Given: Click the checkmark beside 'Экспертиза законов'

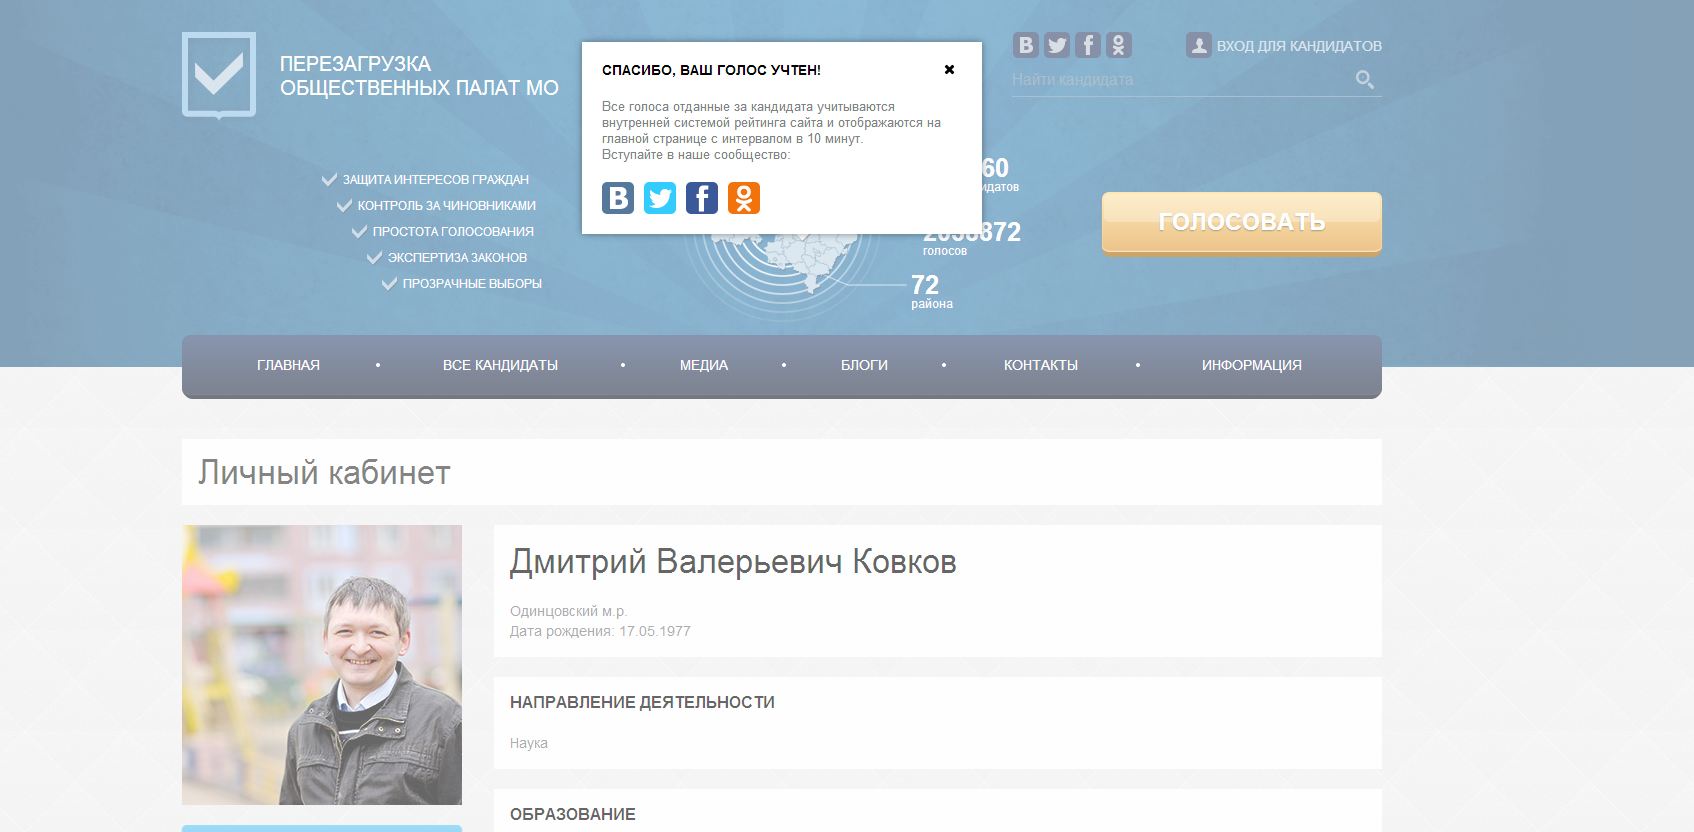Looking at the screenshot, I should click(374, 258).
